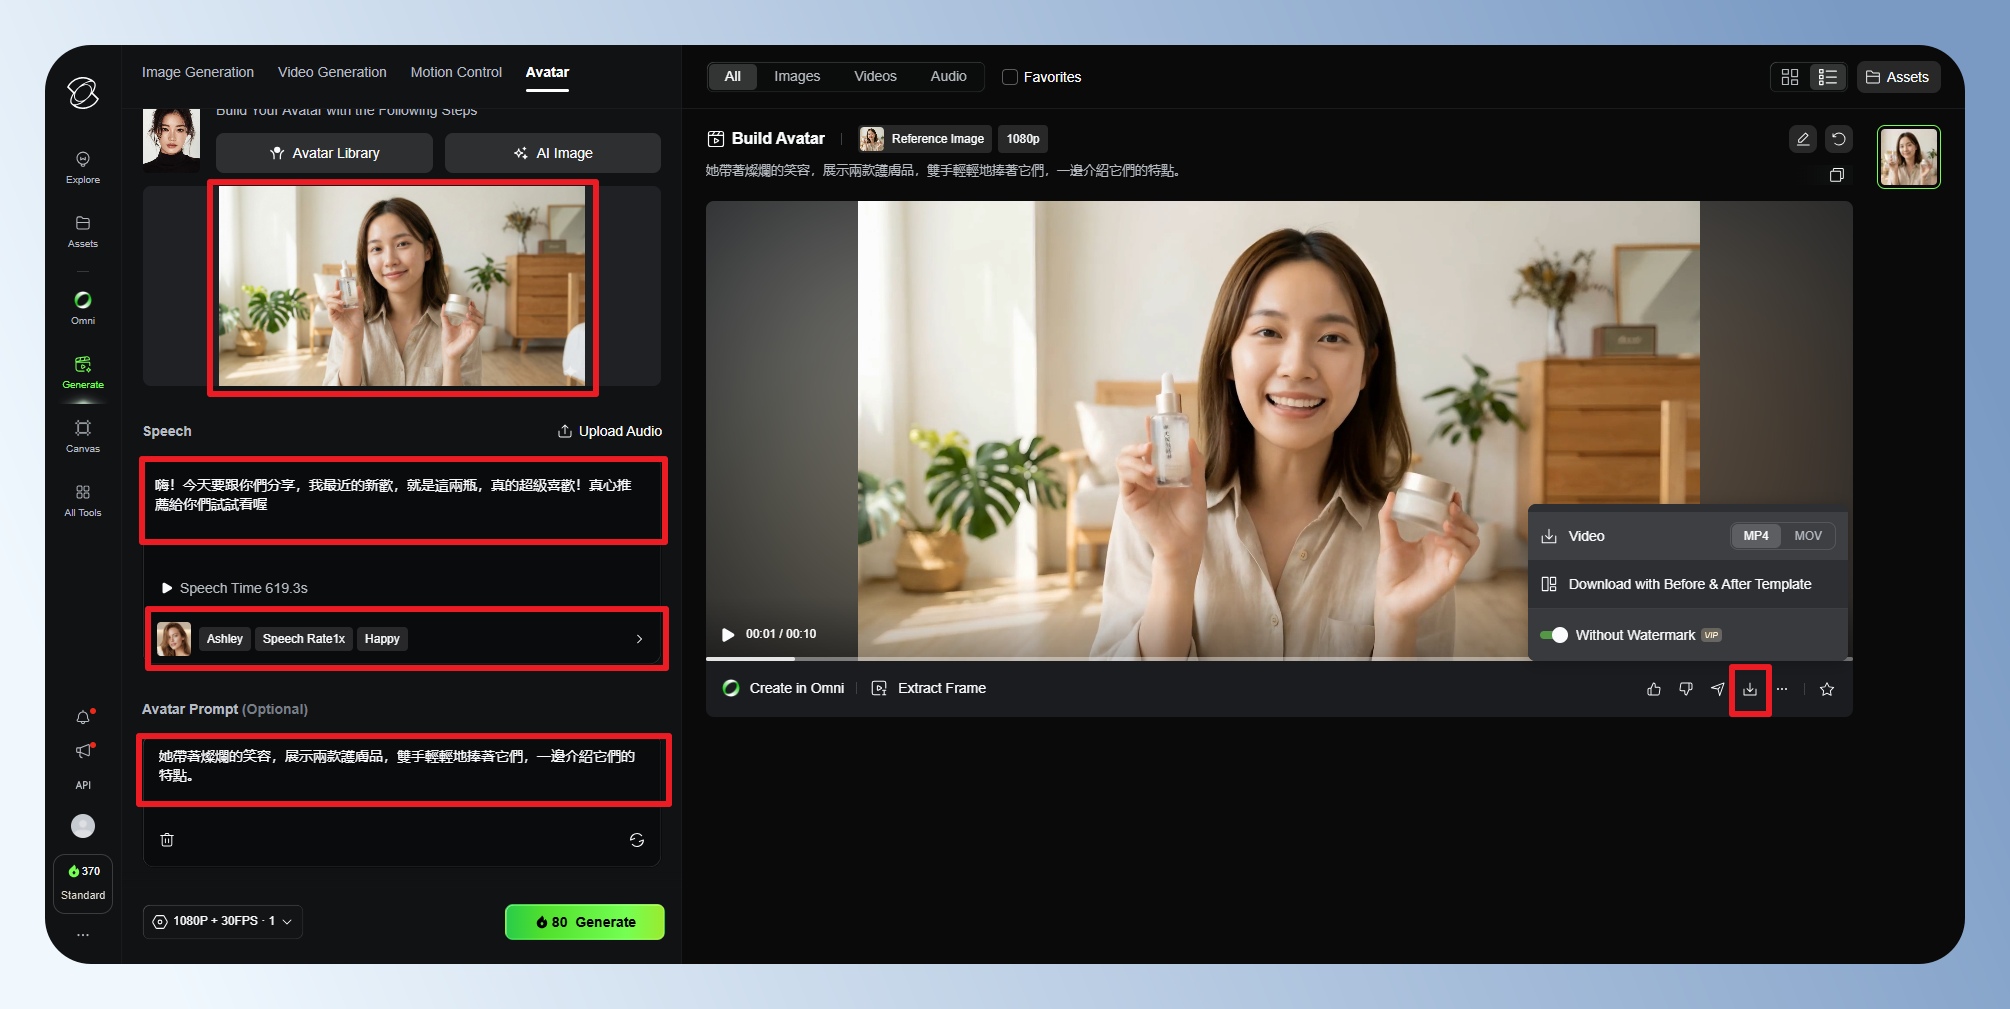Star the video as favorite
Image resolution: width=2010 pixels, height=1009 pixels.
pos(1827,689)
